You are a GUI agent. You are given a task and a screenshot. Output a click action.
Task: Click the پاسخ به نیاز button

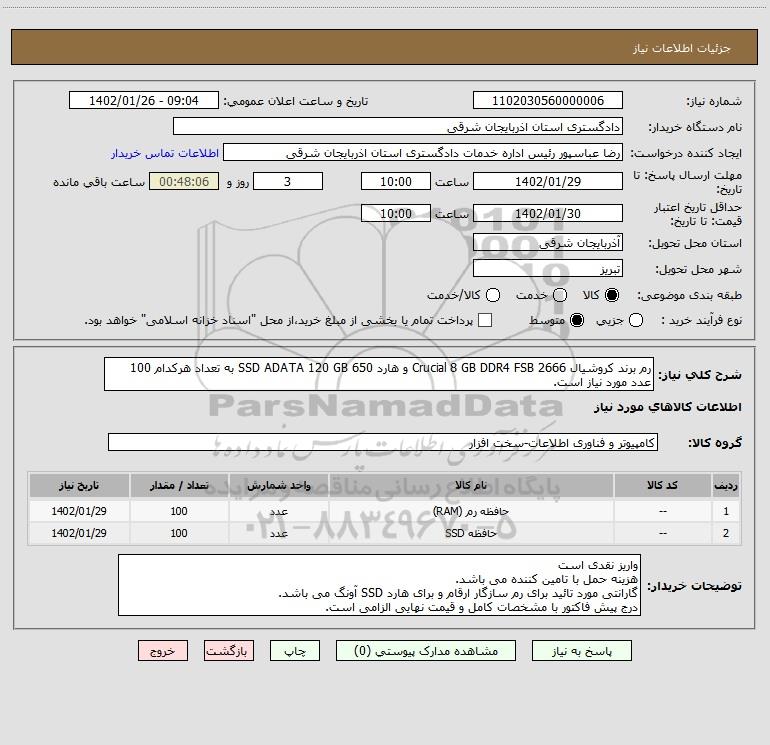click(x=582, y=651)
